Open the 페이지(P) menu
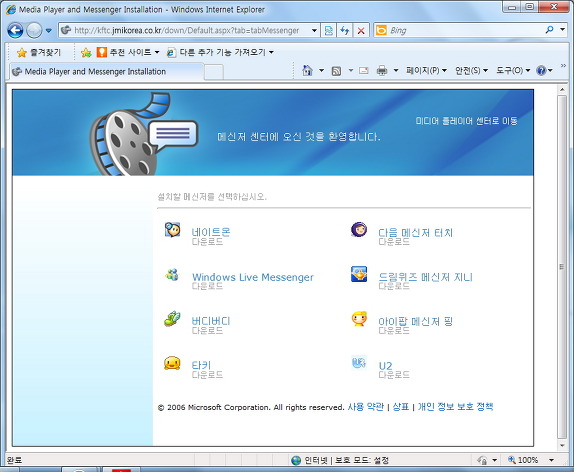Viewport: 574px width, 472px height. [426, 70]
